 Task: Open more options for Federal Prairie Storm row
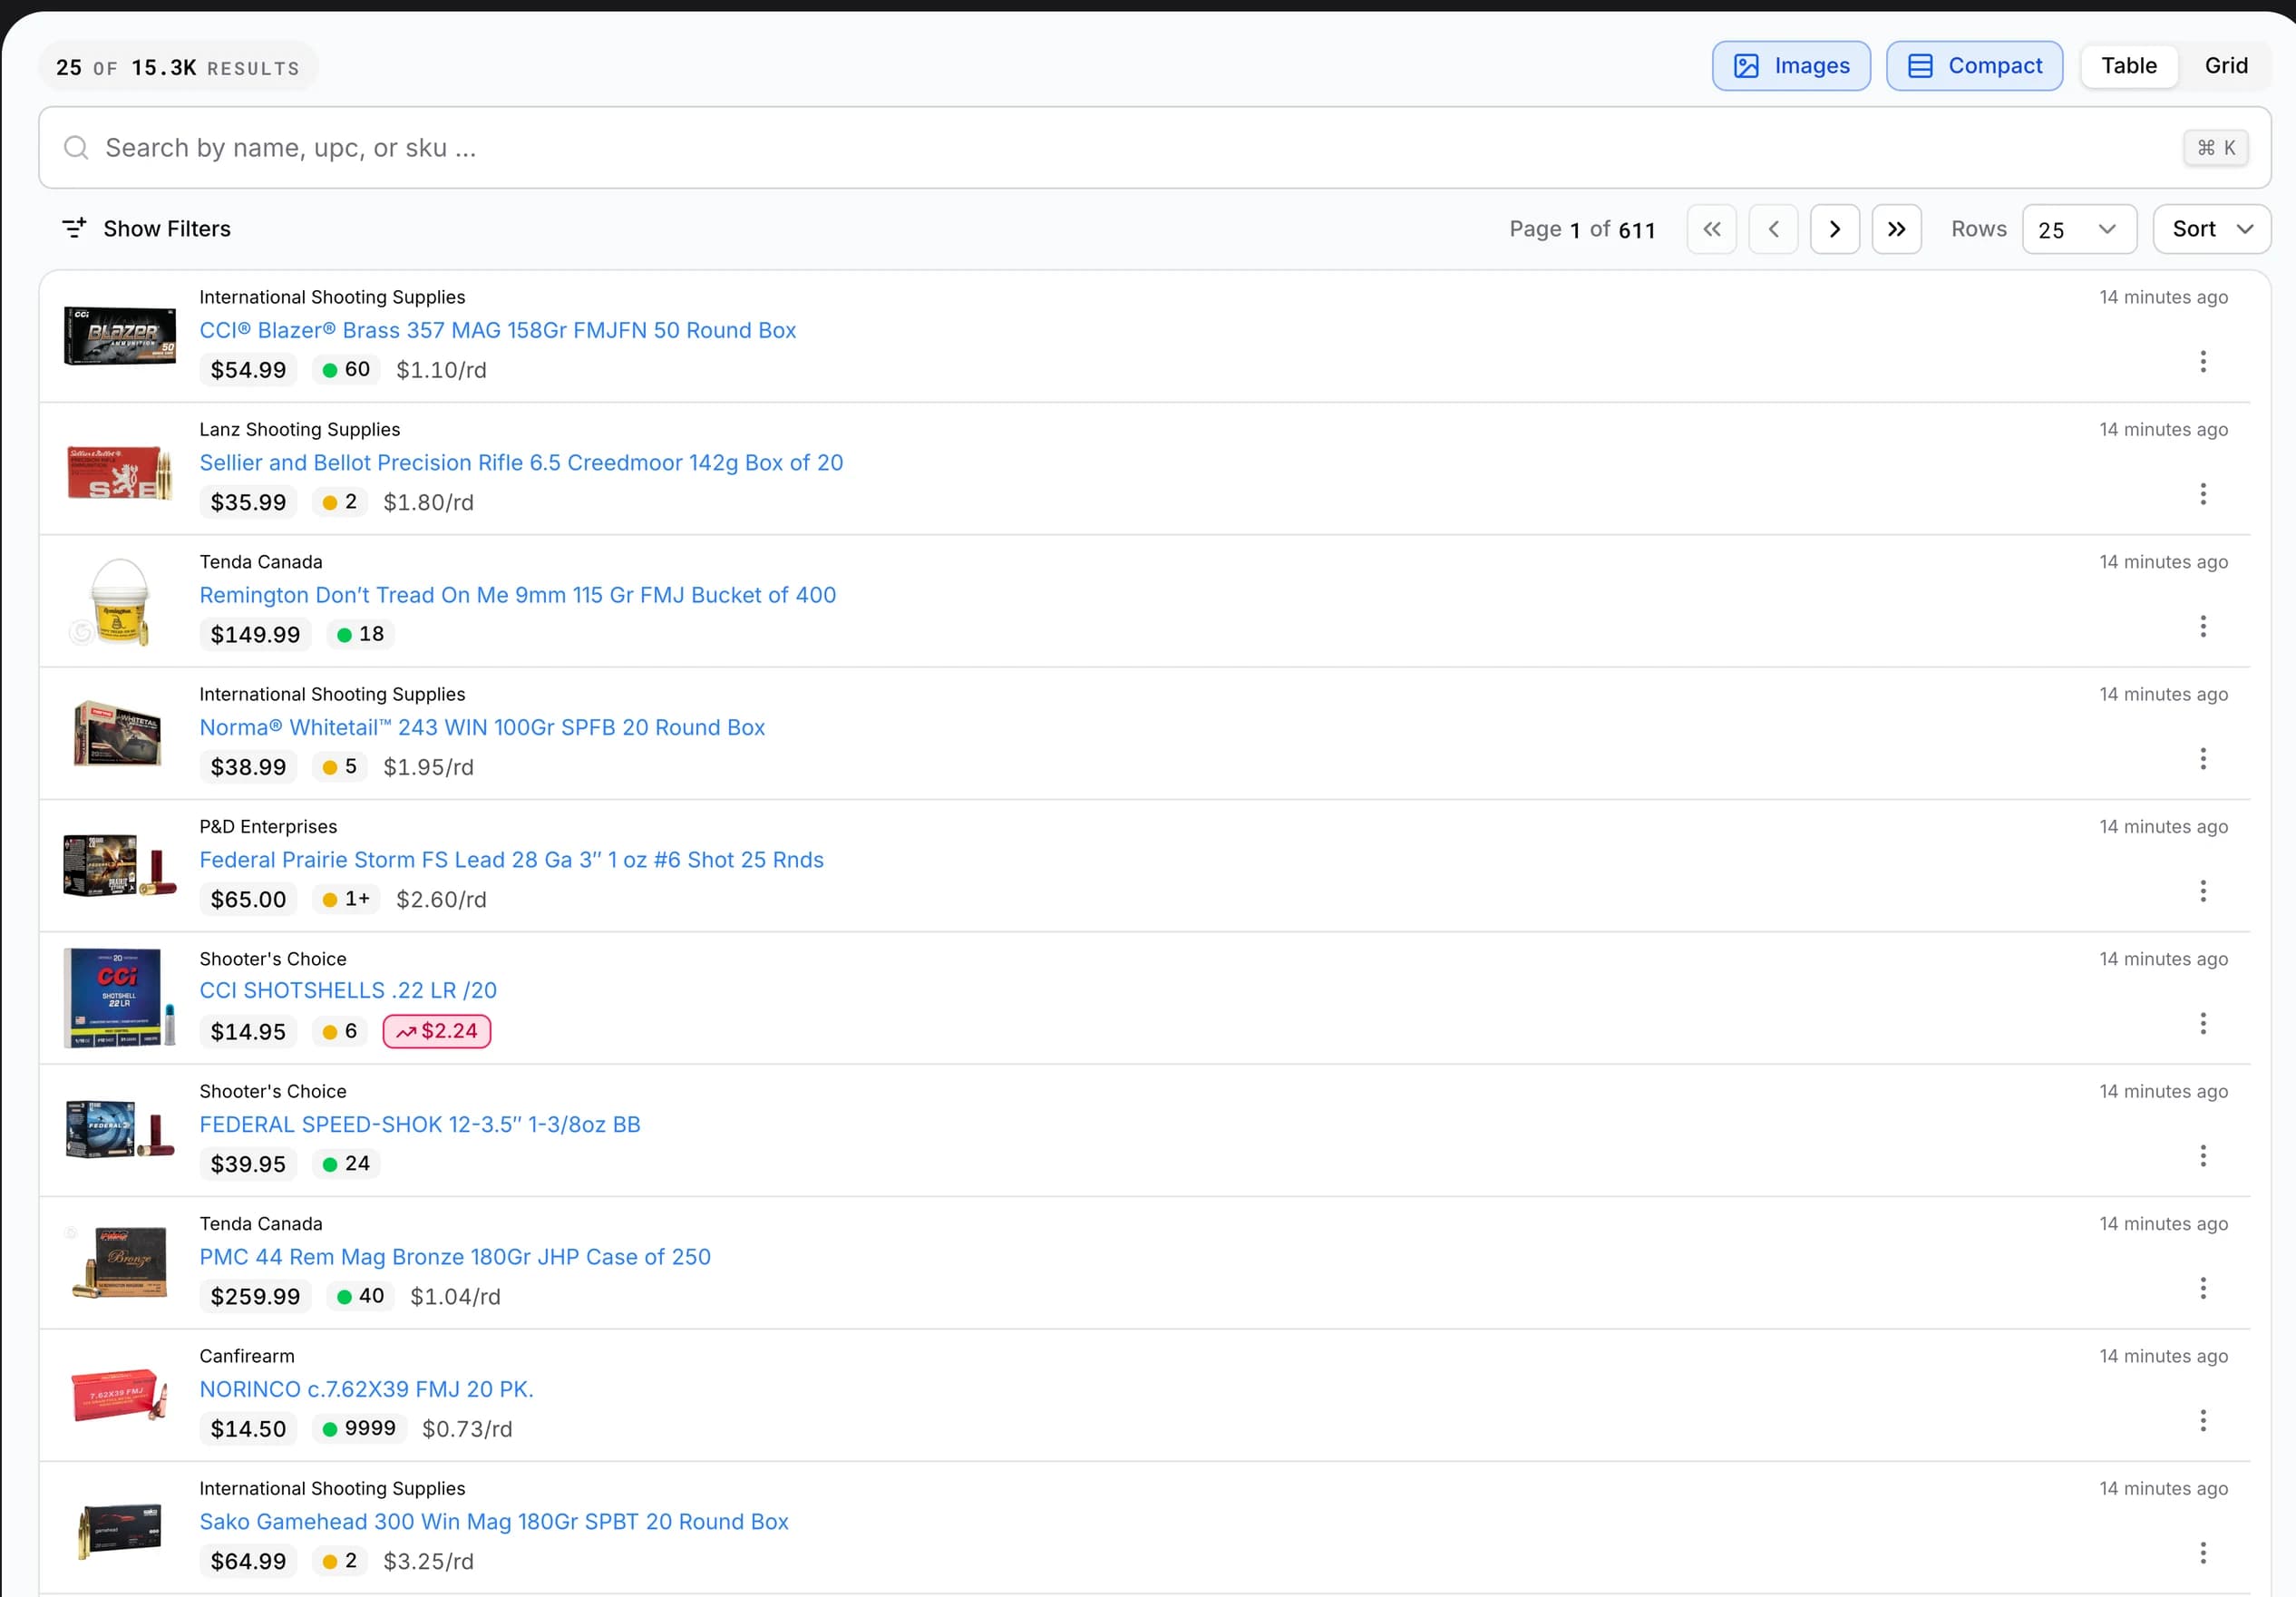click(x=2202, y=891)
